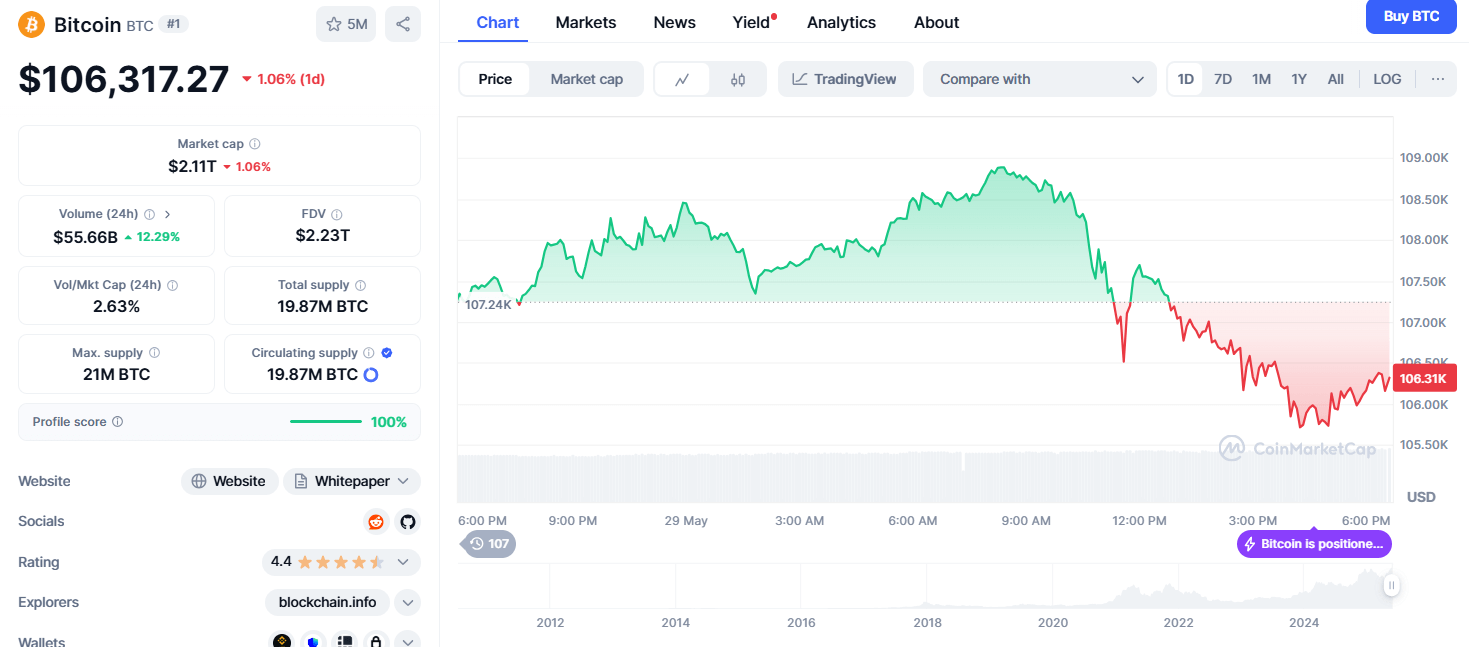
Task: Open the Ledger wallet icon
Action: pyautogui.click(x=345, y=642)
